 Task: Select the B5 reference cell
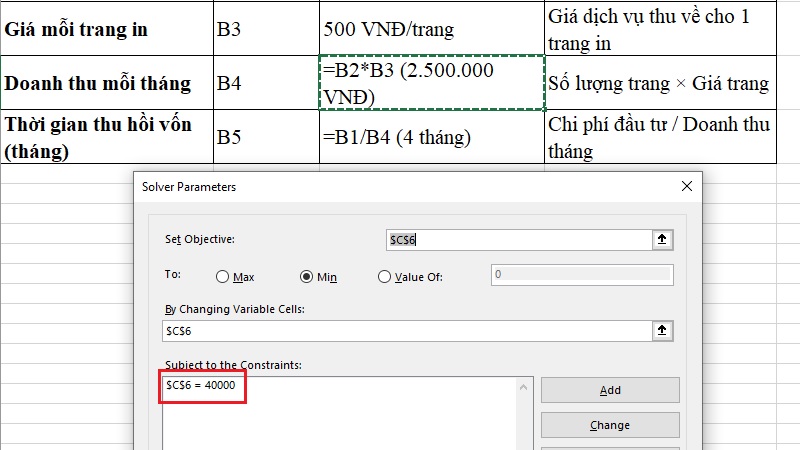tap(266, 137)
